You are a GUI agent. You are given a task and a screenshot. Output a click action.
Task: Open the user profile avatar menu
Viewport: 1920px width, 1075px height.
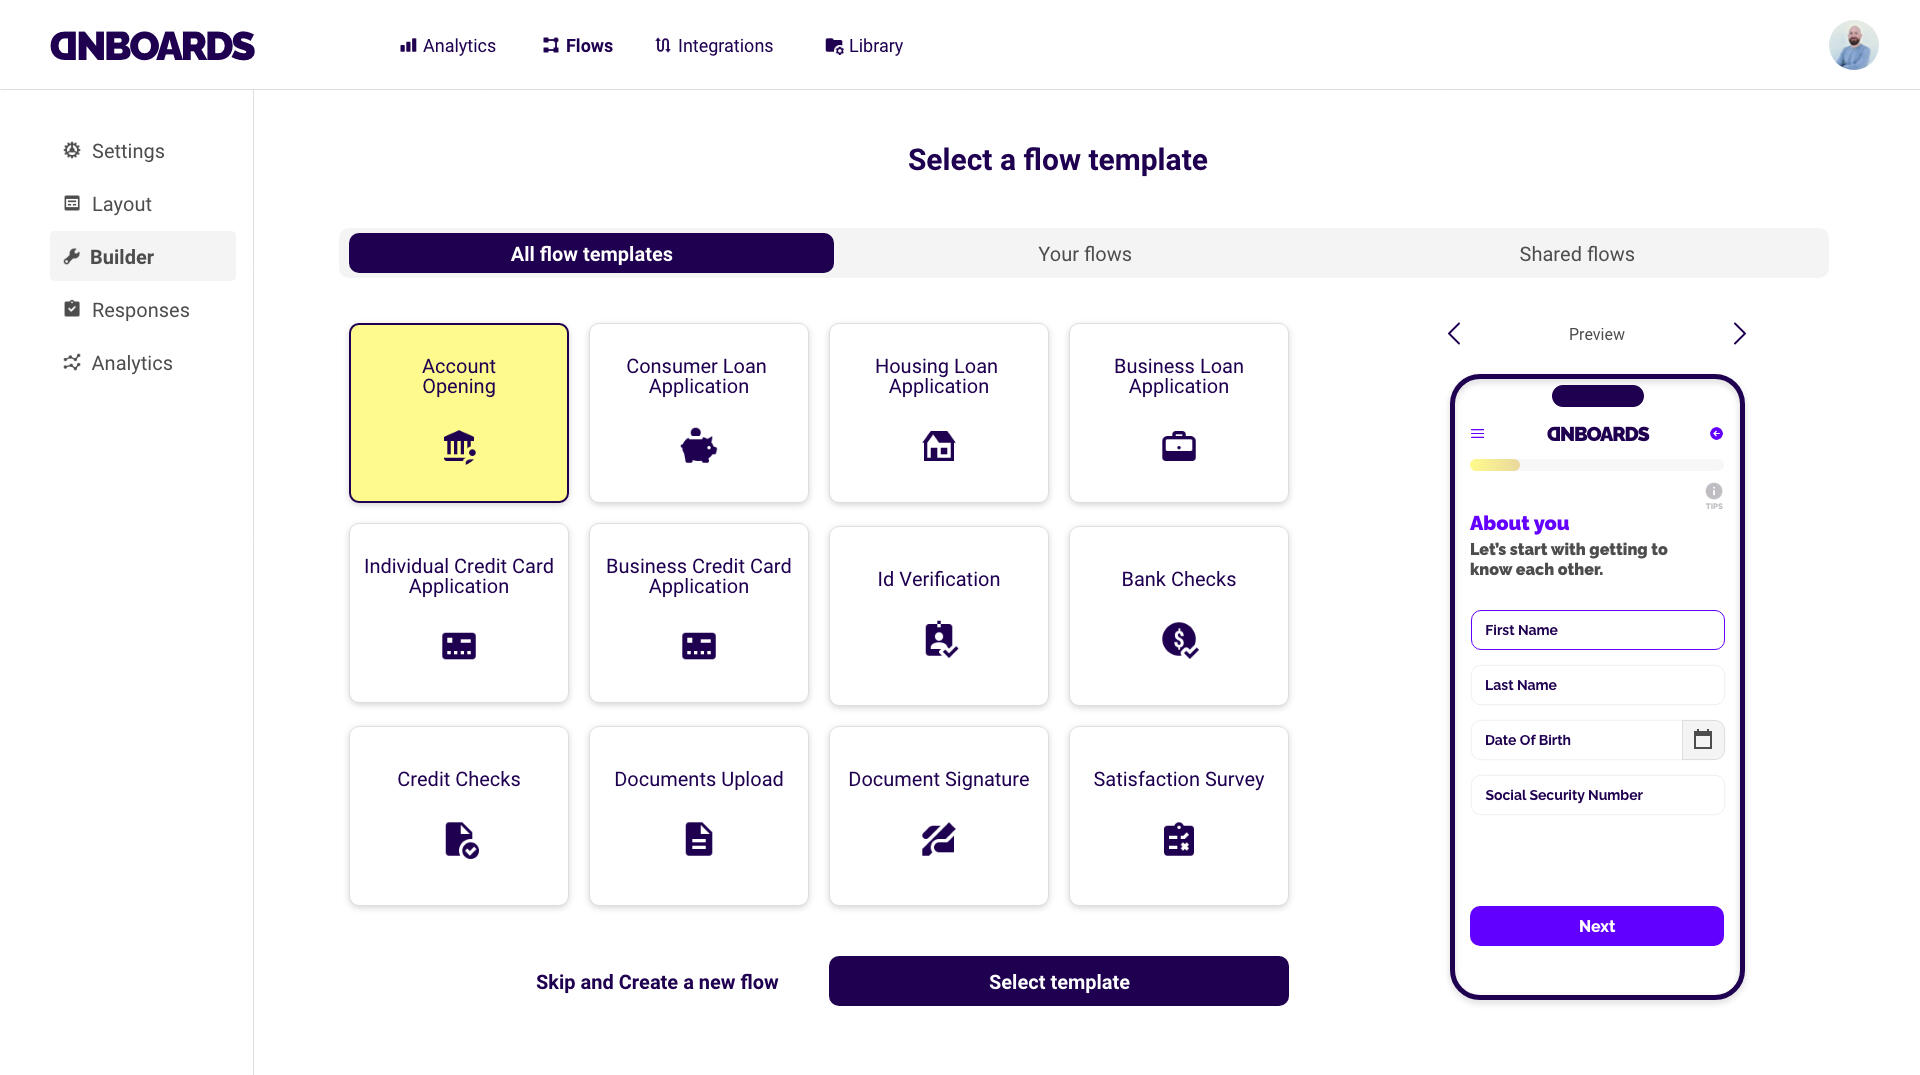1853,45
